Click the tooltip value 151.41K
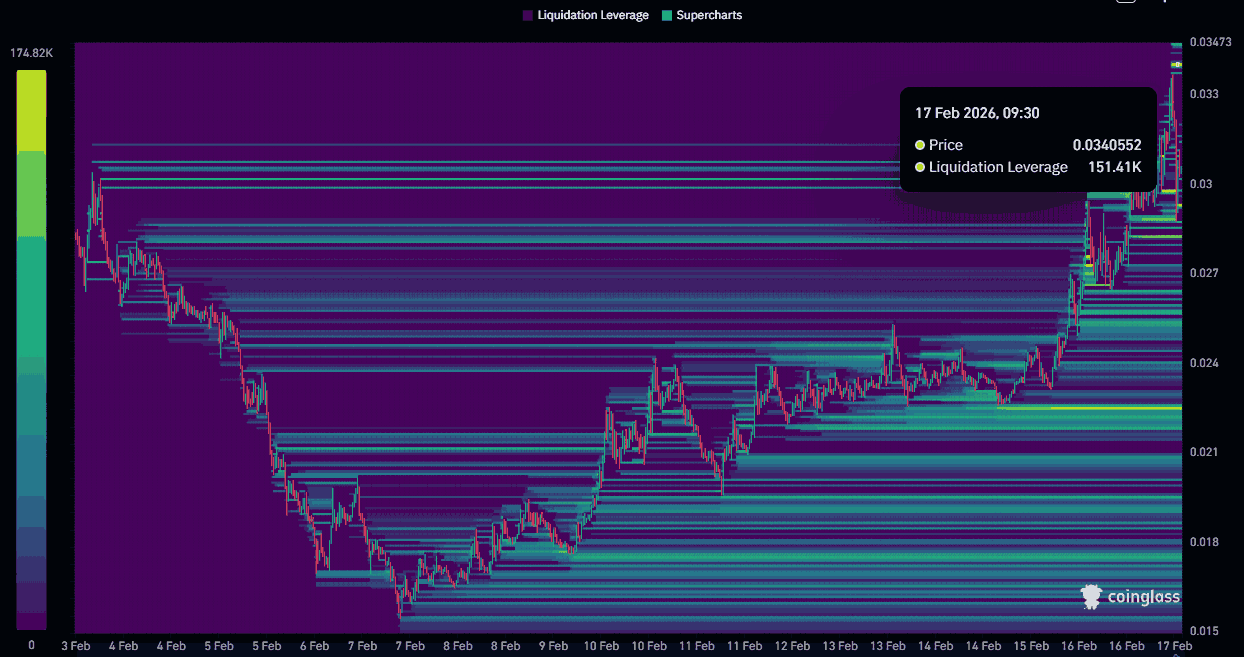The width and height of the screenshot is (1244, 657). [1114, 167]
